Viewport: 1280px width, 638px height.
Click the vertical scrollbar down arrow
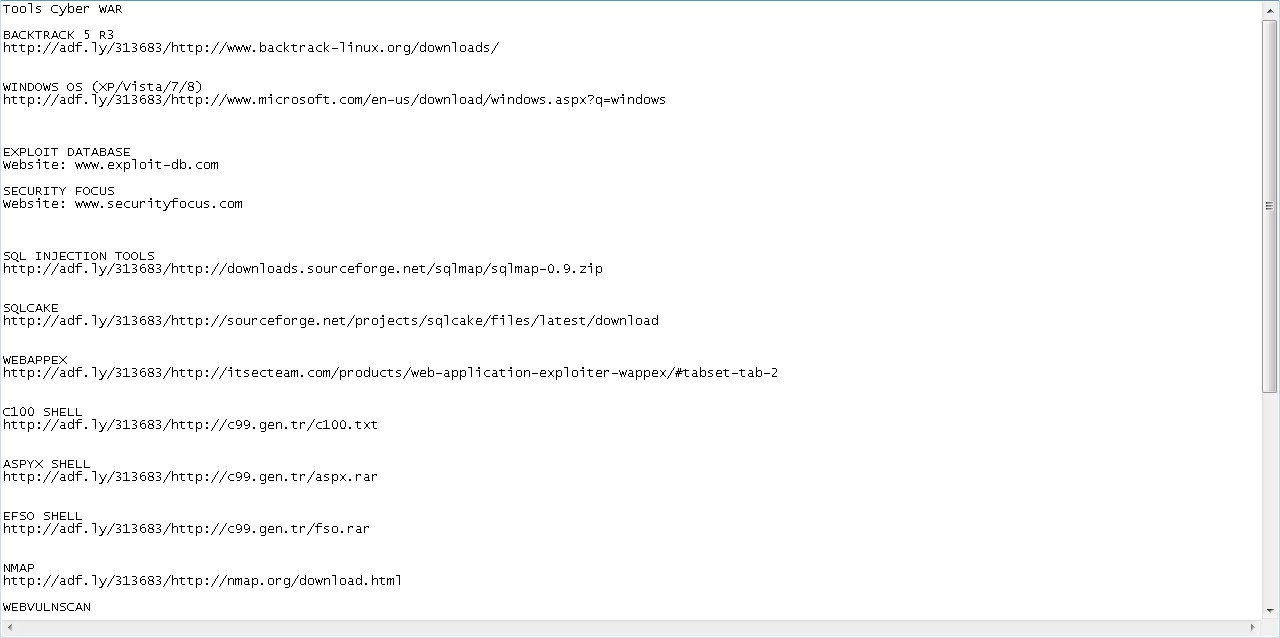coord(1270,610)
